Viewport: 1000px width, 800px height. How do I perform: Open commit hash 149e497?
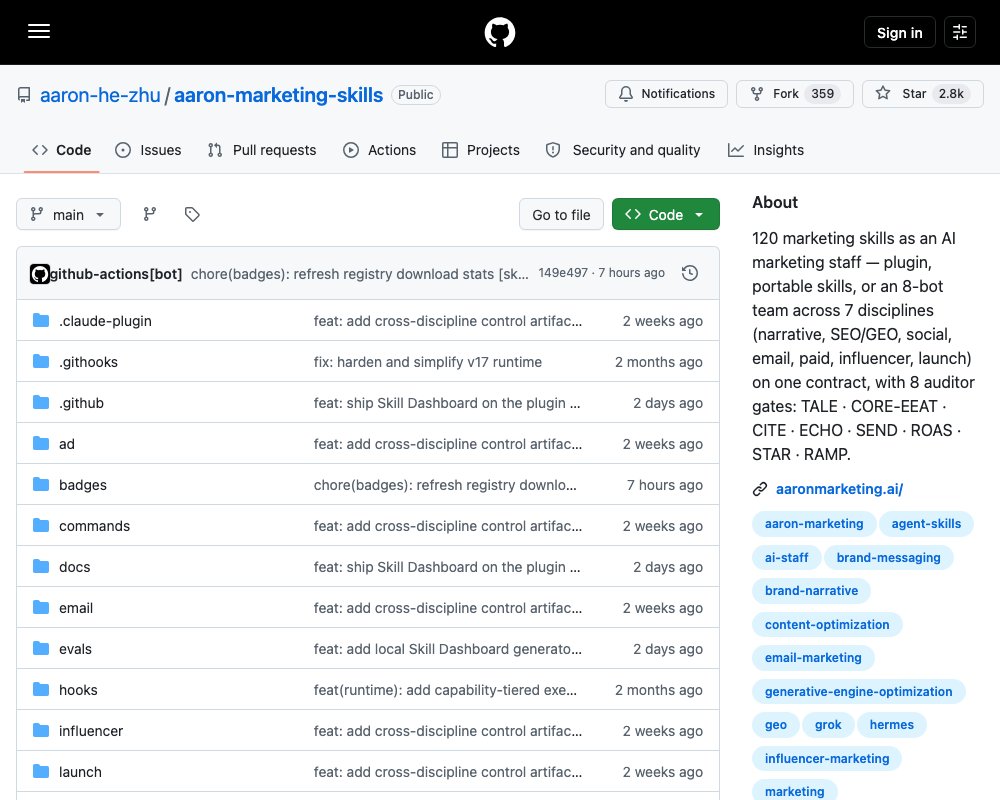(x=563, y=272)
